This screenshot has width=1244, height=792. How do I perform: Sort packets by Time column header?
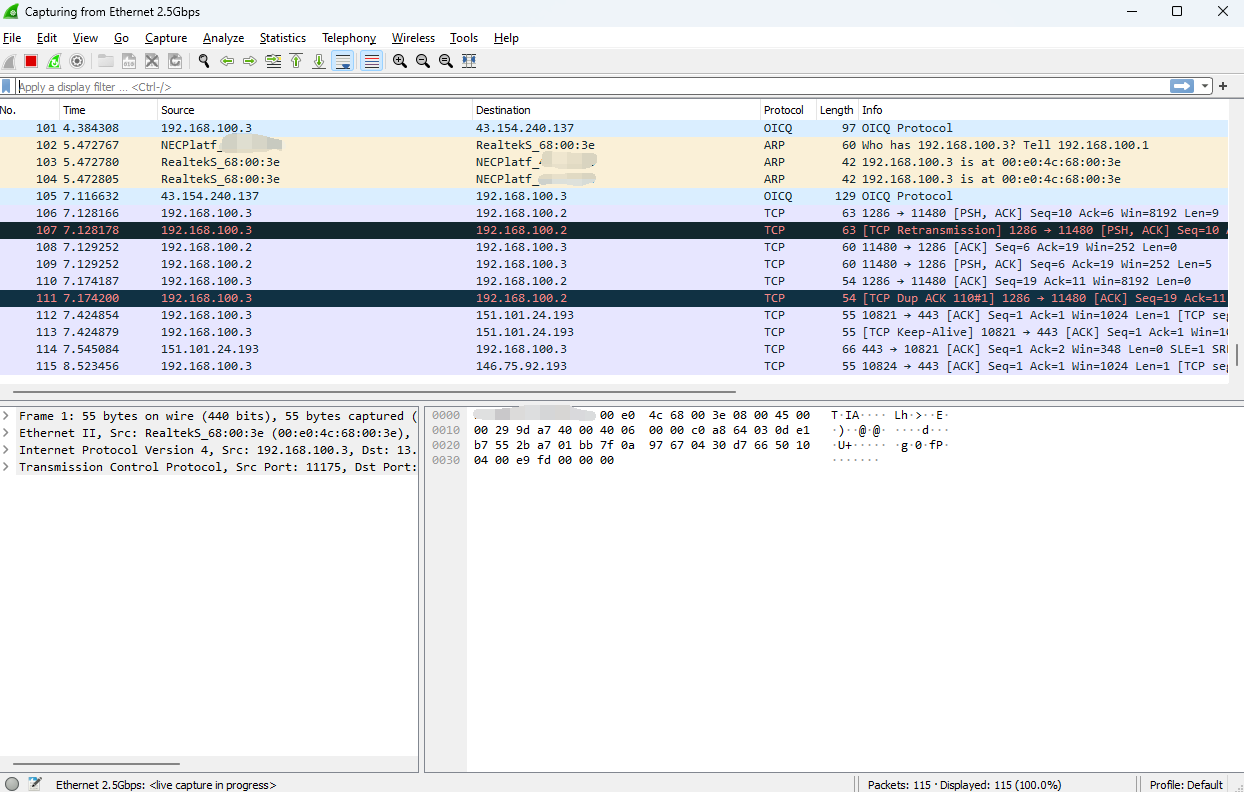pos(108,110)
